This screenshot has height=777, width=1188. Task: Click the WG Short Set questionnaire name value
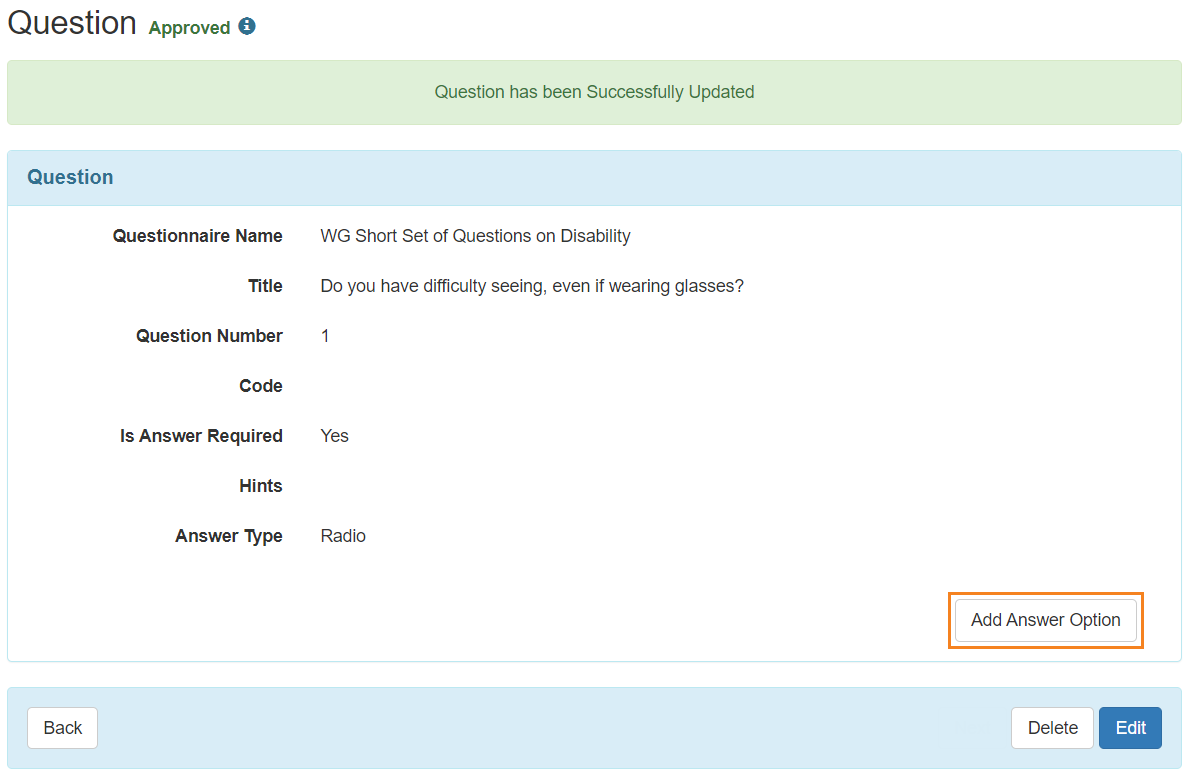tap(475, 236)
